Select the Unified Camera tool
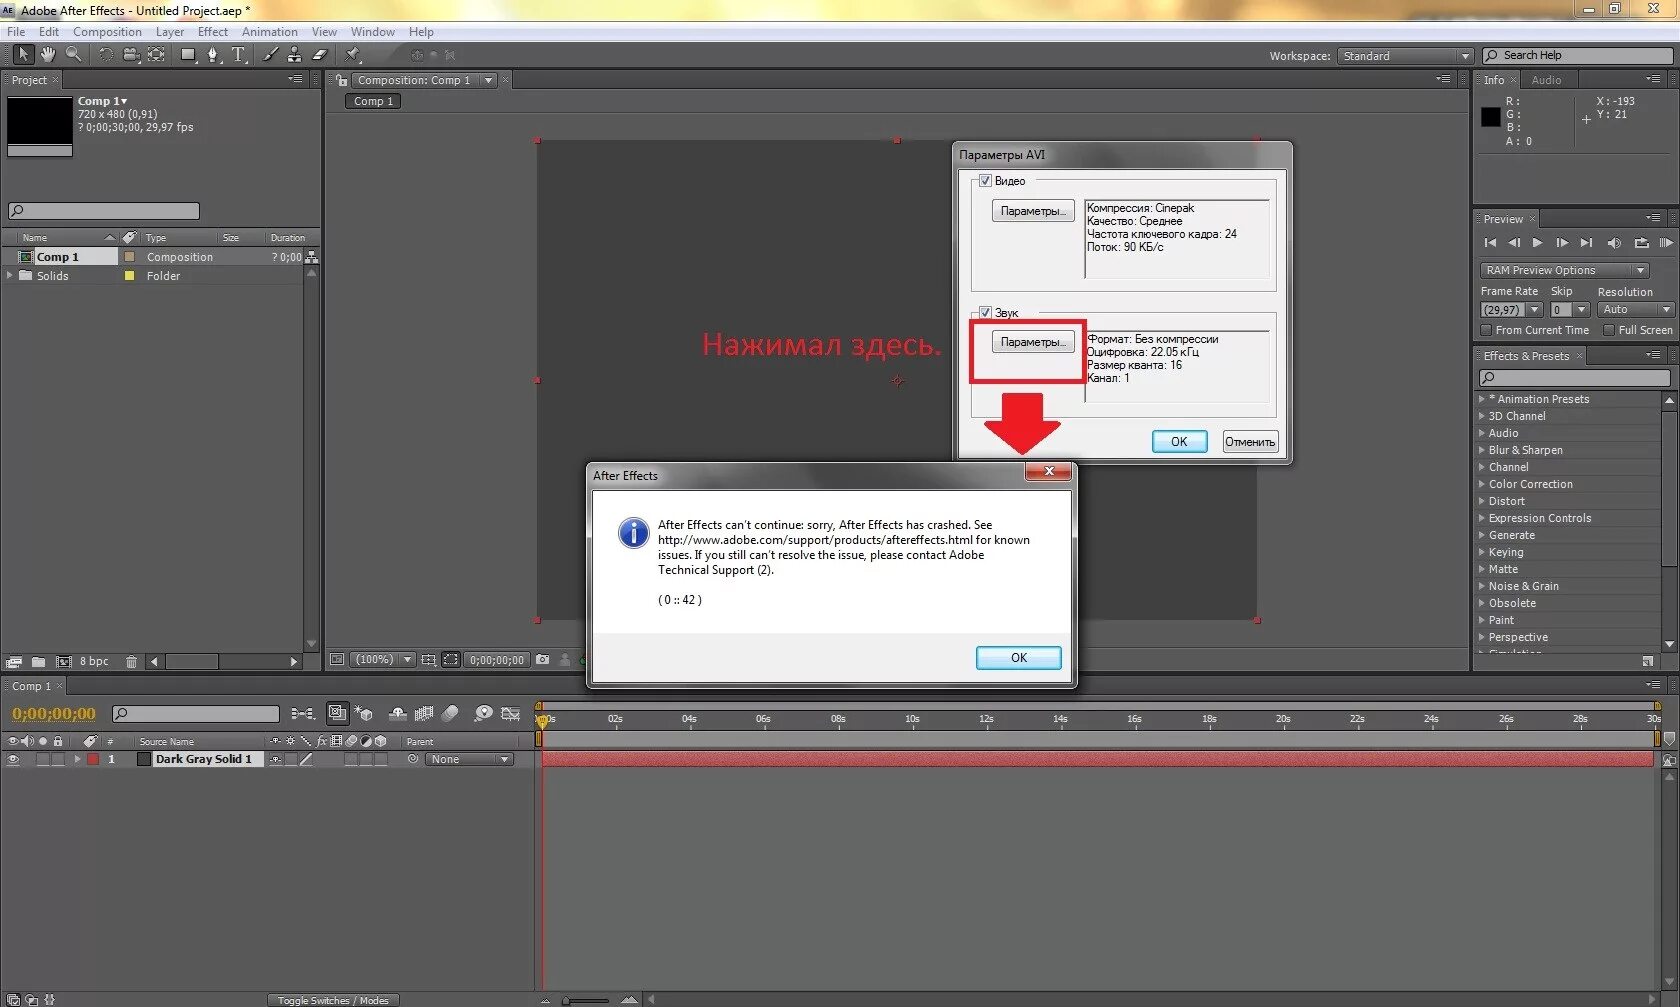The width and height of the screenshot is (1680, 1007). coord(131,55)
